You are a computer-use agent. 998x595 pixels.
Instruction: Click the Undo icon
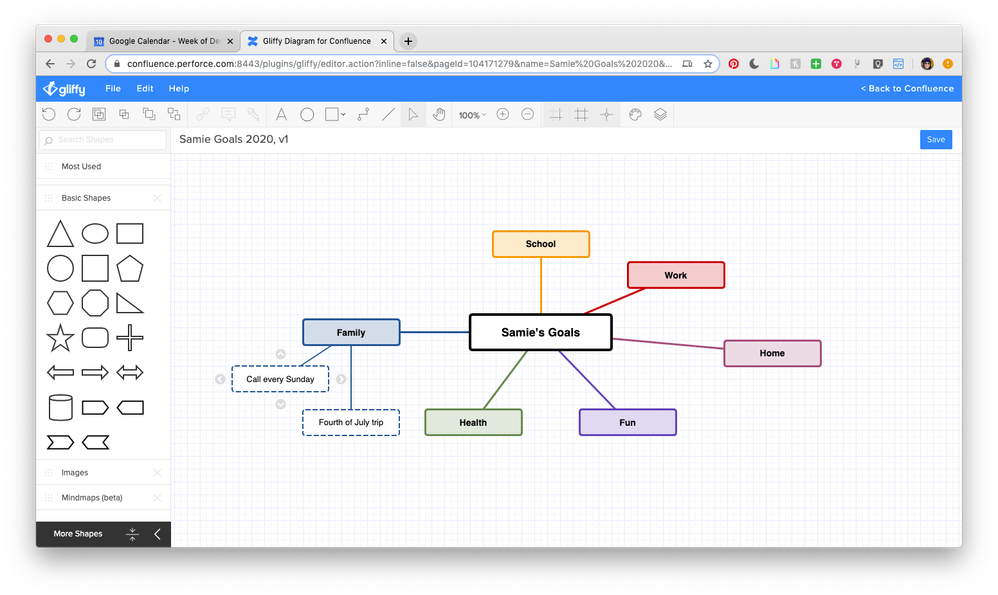tap(48, 114)
